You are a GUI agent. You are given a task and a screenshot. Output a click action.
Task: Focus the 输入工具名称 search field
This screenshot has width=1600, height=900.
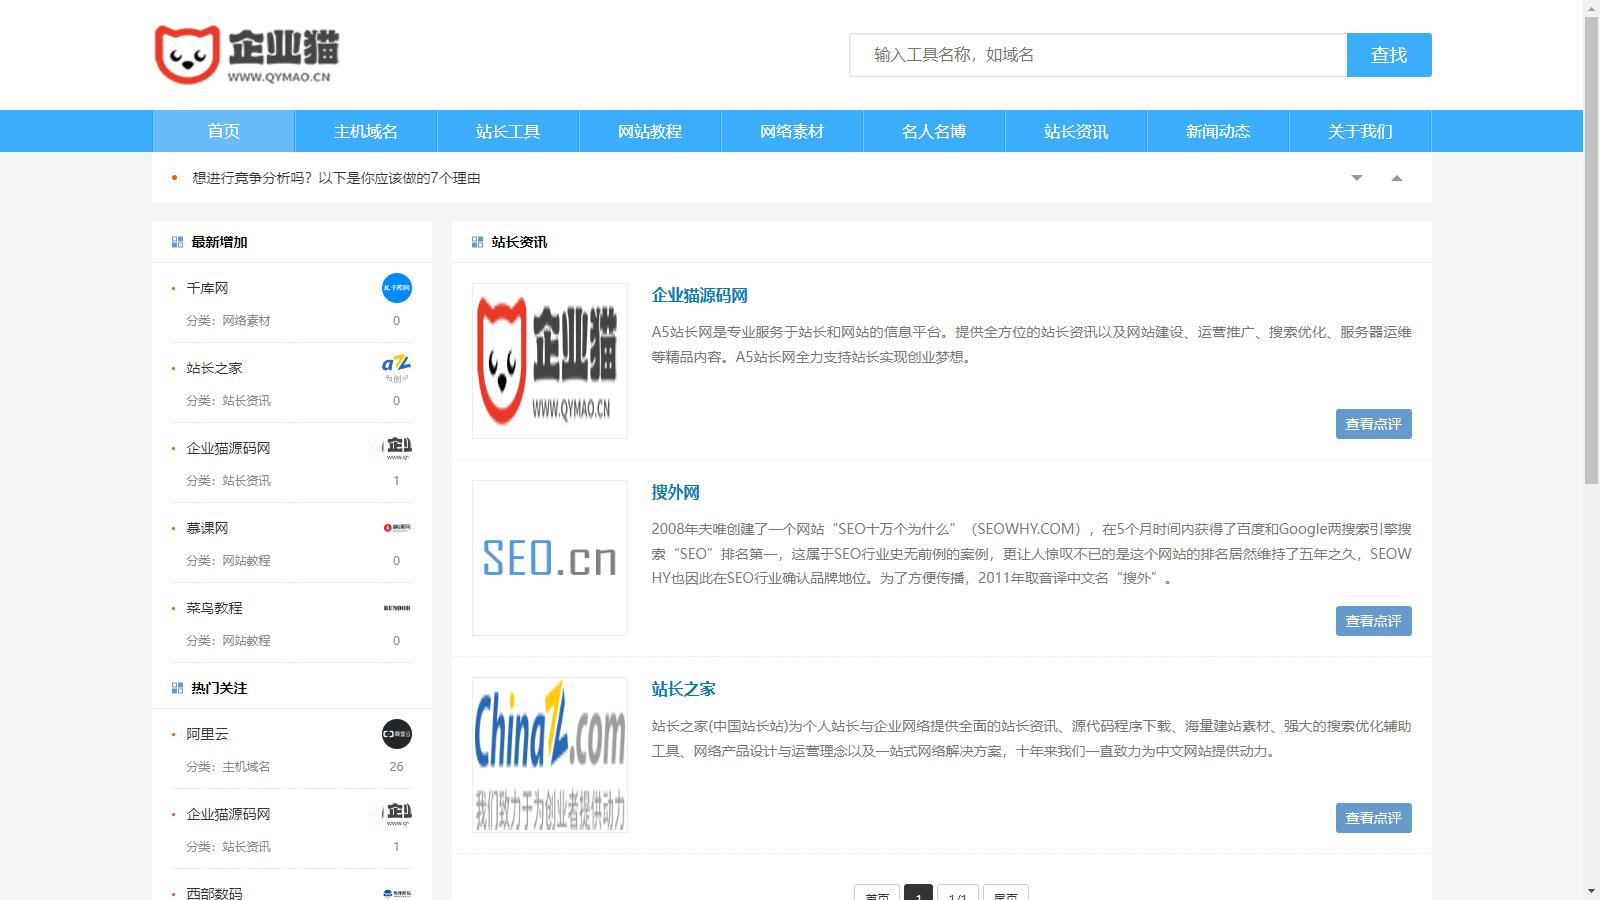click(1098, 55)
